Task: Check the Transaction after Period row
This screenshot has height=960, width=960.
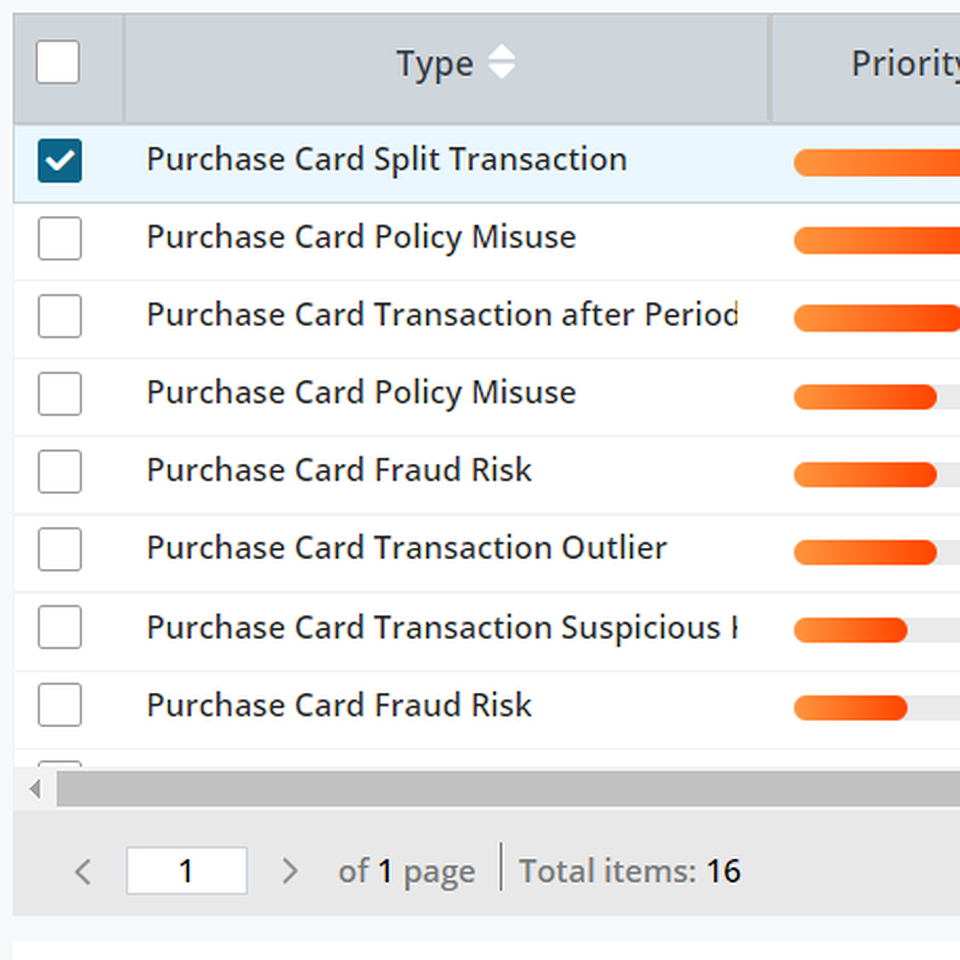Action: [x=59, y=316]
